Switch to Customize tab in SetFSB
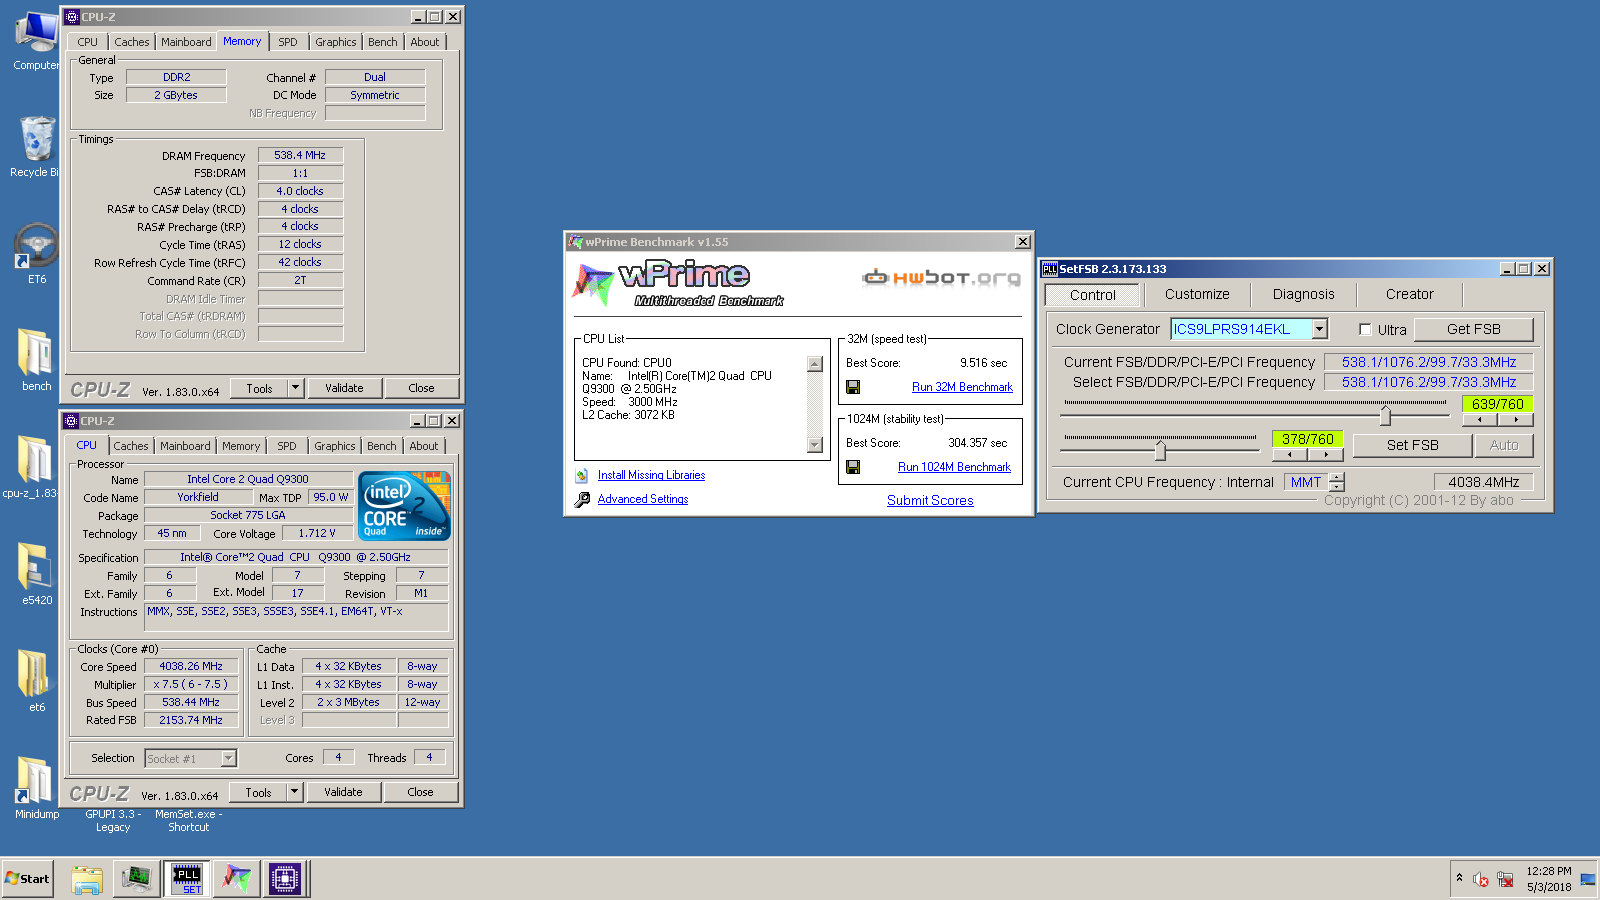 [1197, 294]
